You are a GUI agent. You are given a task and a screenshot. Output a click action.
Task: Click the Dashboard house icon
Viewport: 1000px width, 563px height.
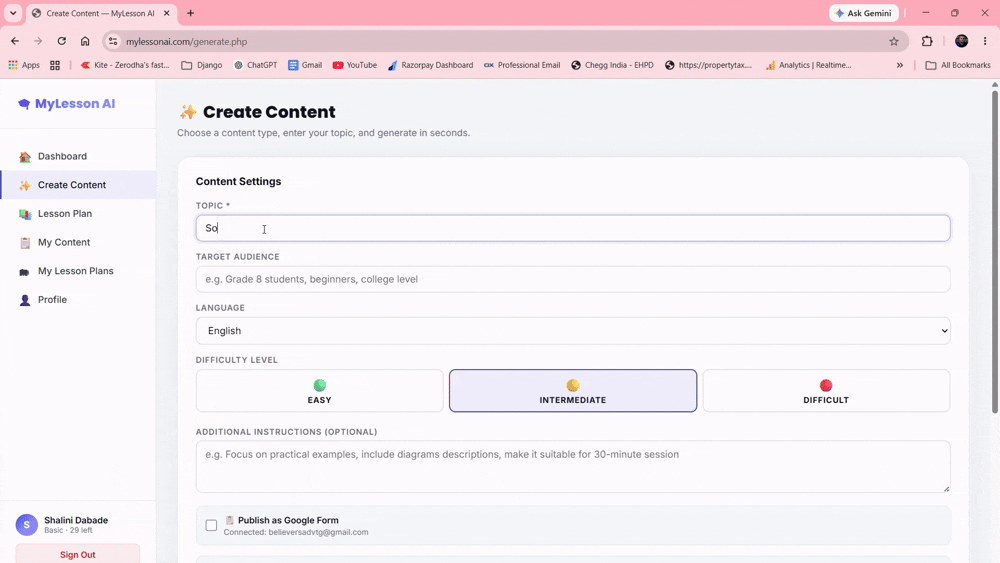click(25, 157)
